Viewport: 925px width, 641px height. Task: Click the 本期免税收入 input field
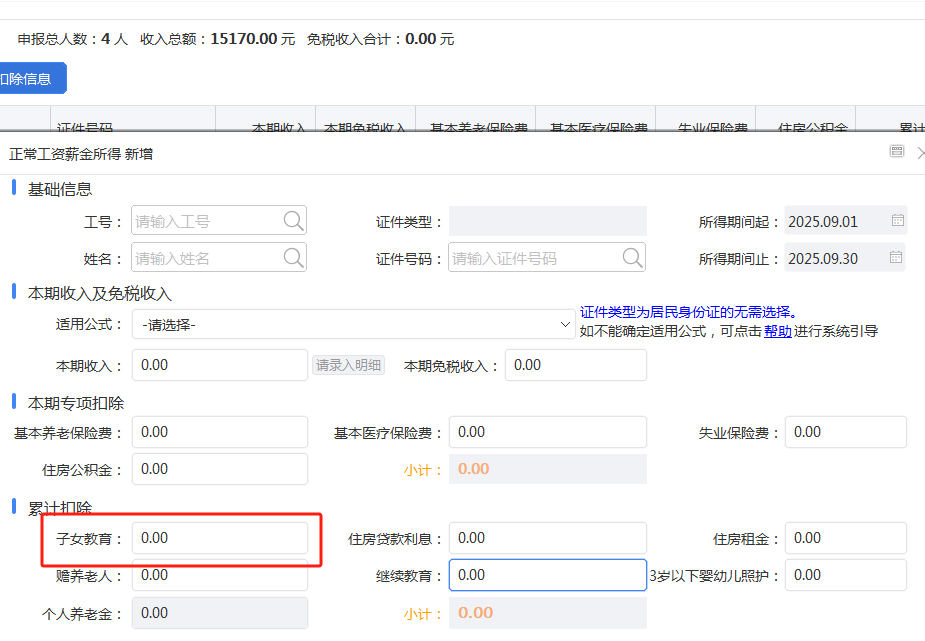[x=575, y=365]
